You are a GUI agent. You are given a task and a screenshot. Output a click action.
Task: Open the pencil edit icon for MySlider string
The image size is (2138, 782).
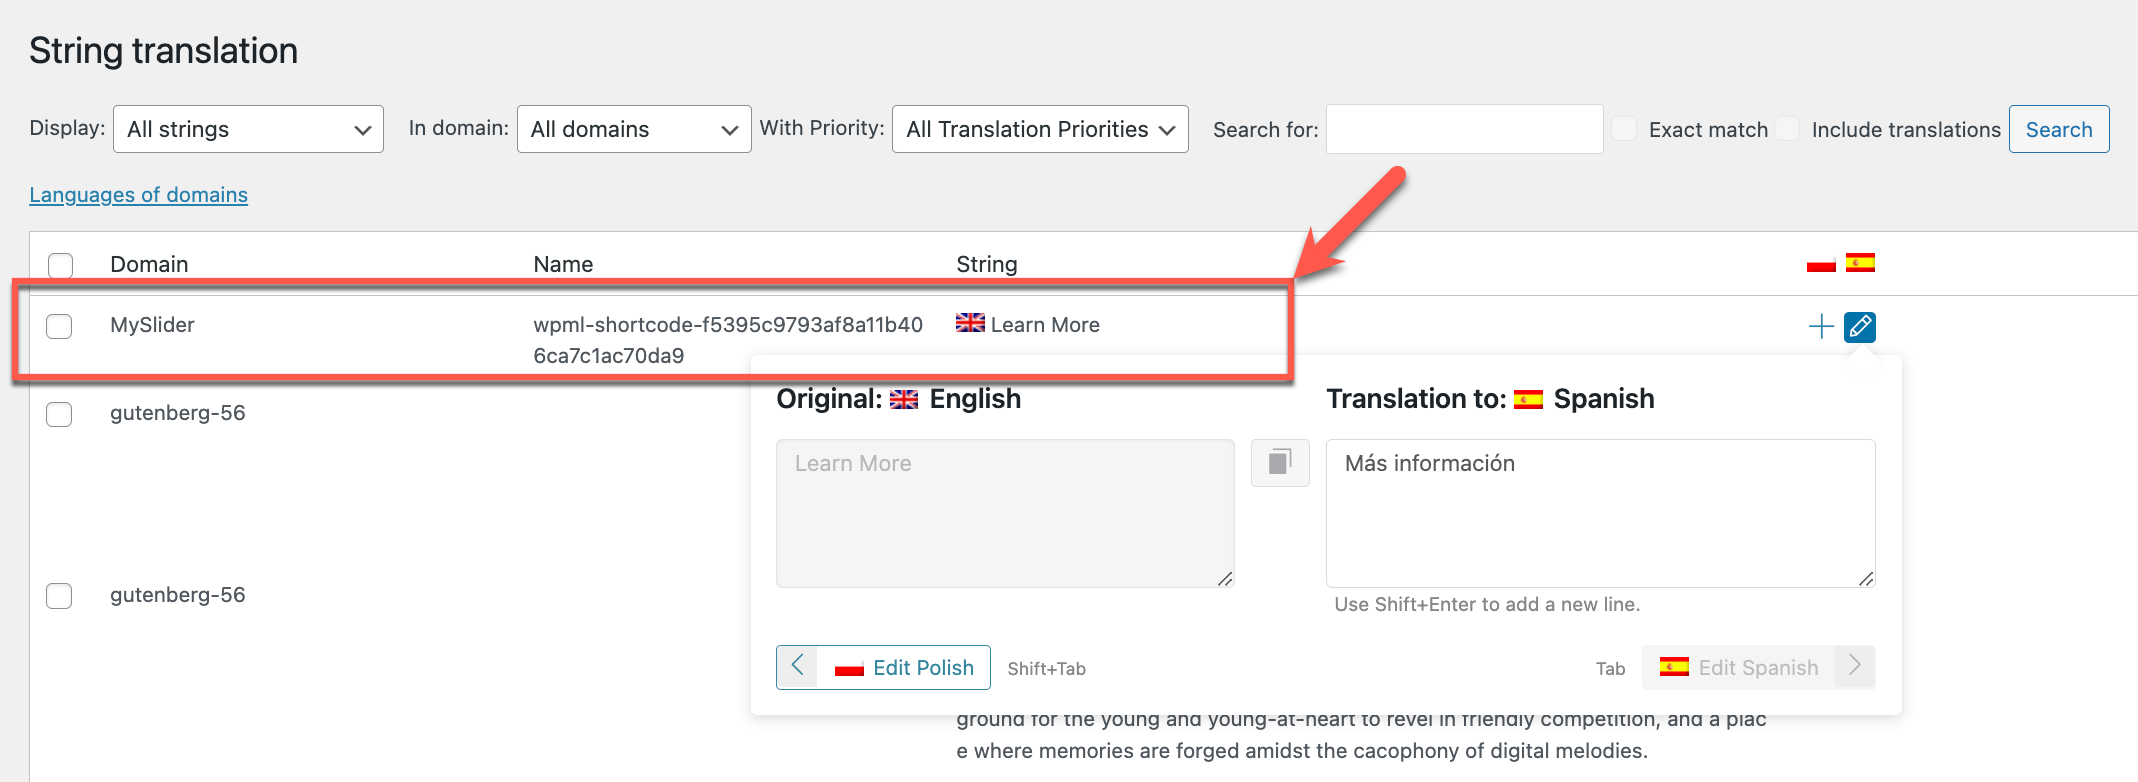(x=1860, y=326)
